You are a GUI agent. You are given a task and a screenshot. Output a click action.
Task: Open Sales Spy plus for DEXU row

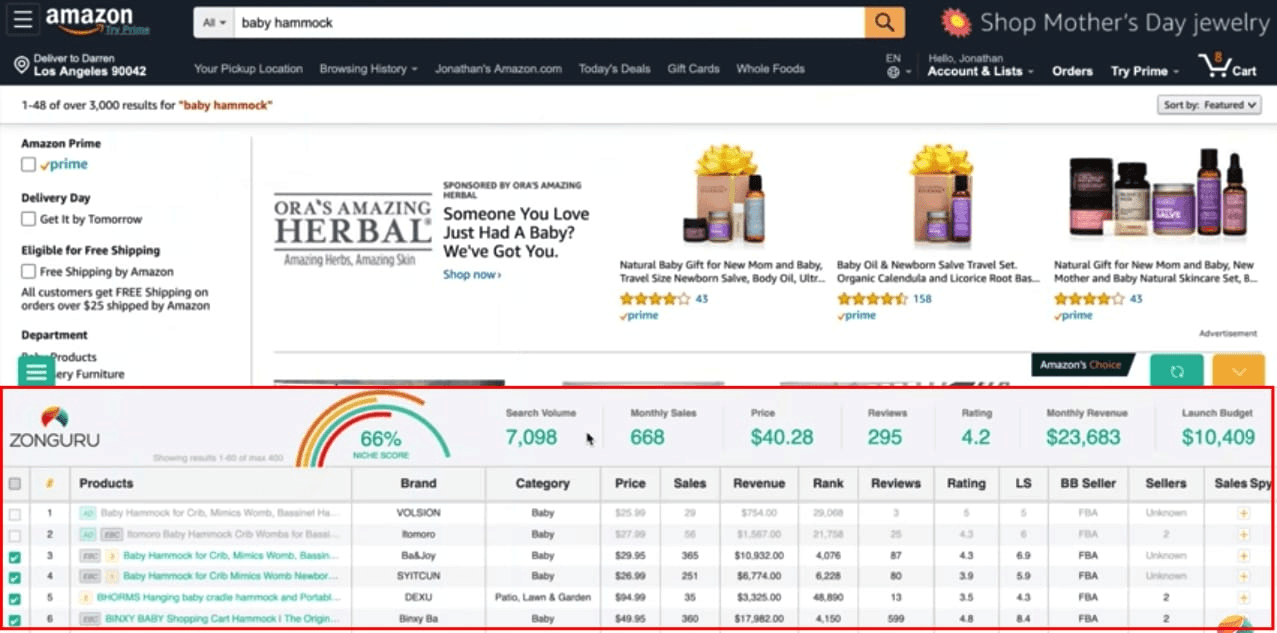[1243, 597]
